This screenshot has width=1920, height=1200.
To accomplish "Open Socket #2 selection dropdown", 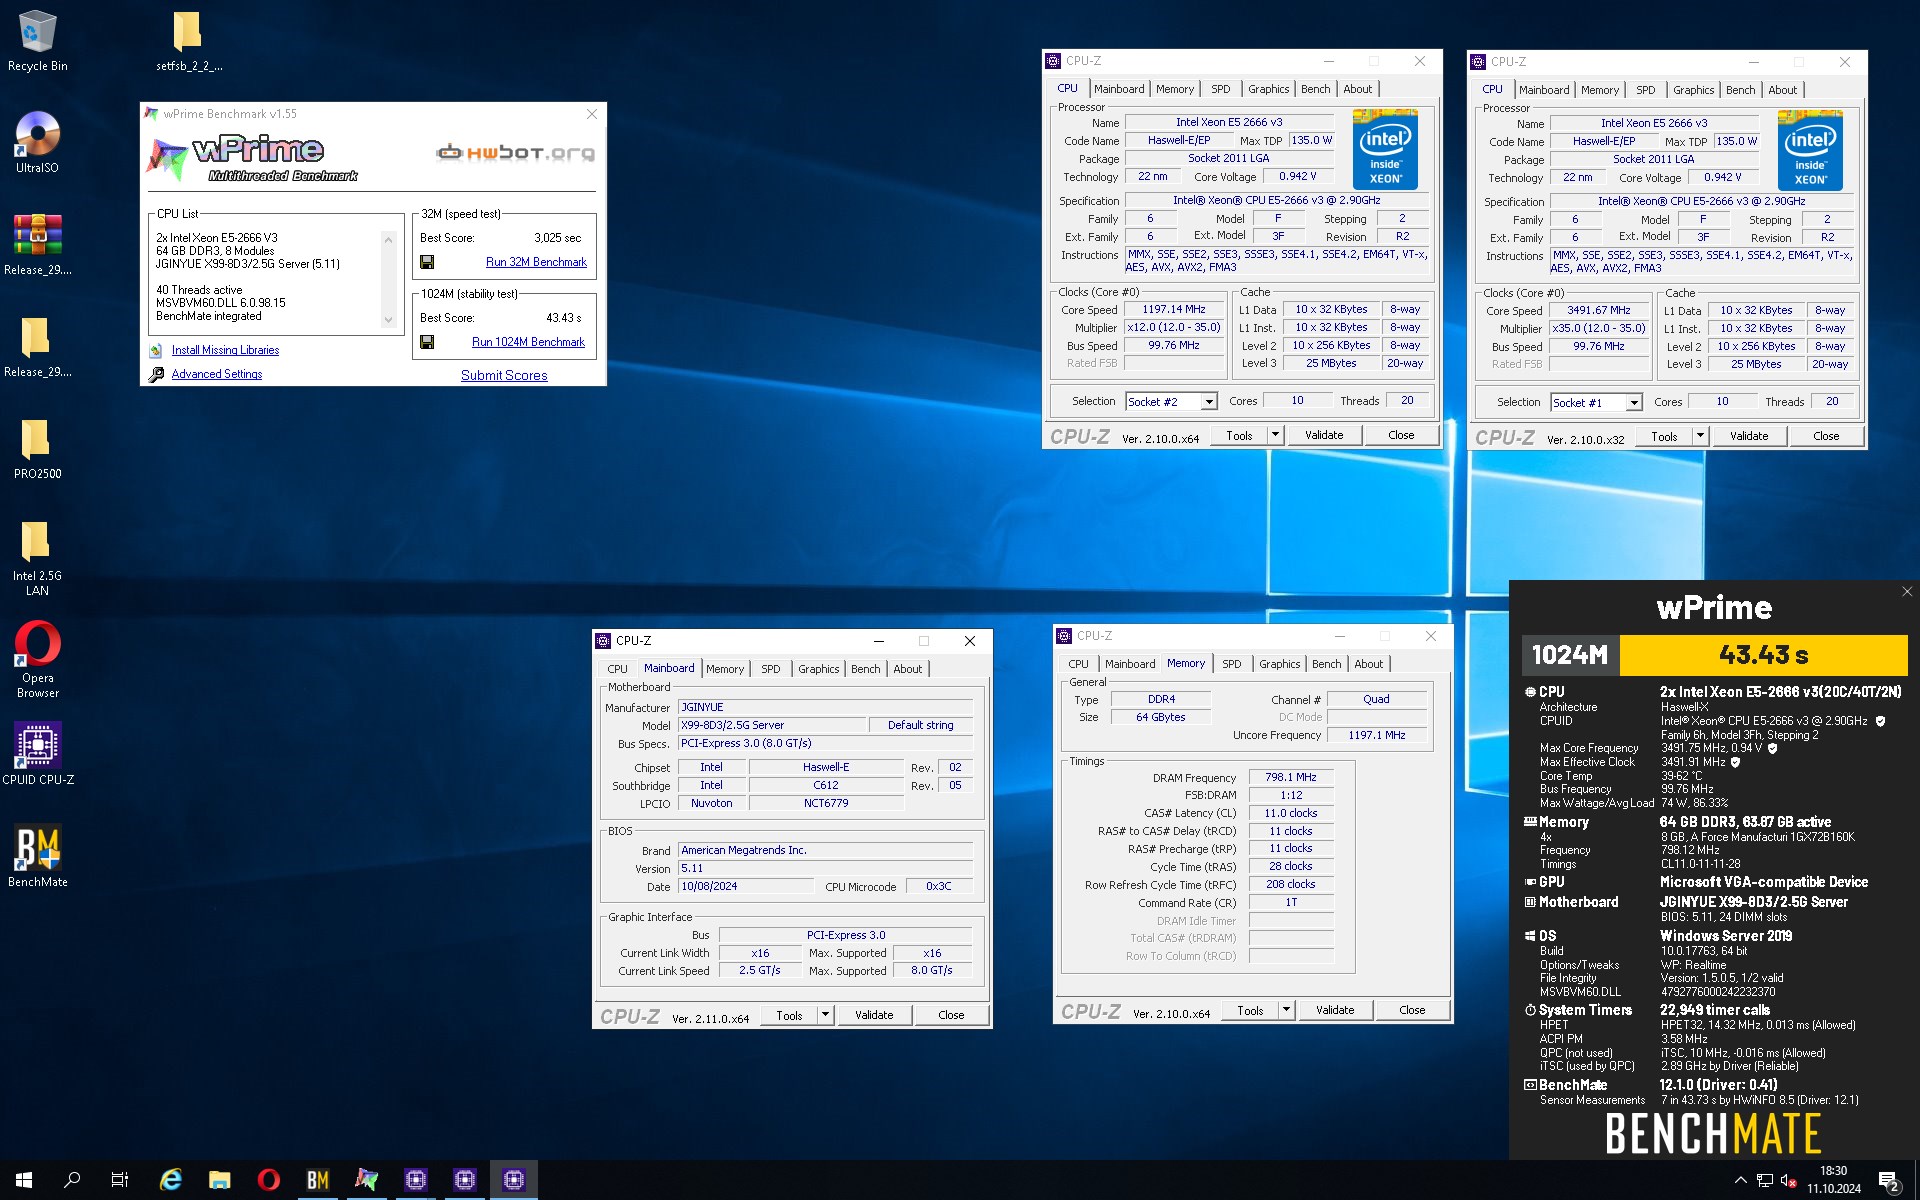I will [1208, 402].
